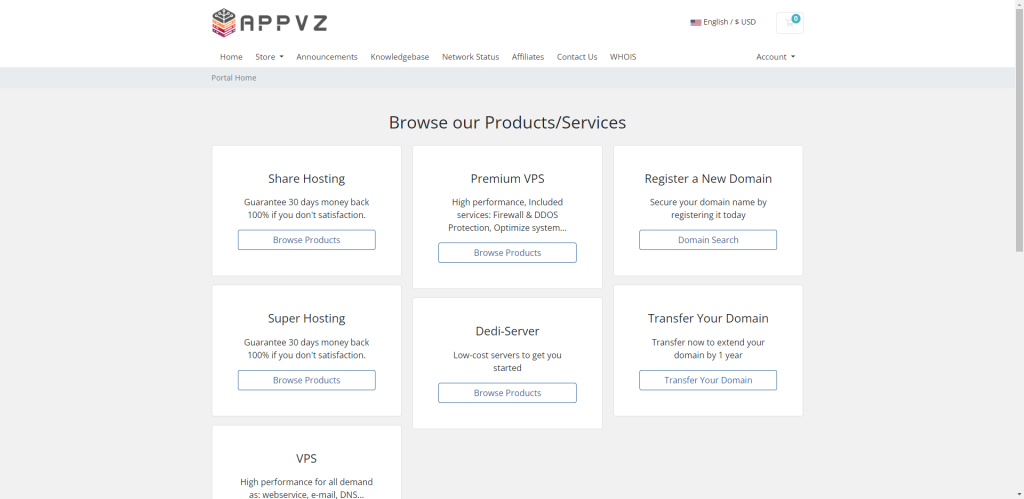Image resolution: width=1024 pixels, height=499 pixels.
Task: Check the Network Status page
Action: pos(470,57)
